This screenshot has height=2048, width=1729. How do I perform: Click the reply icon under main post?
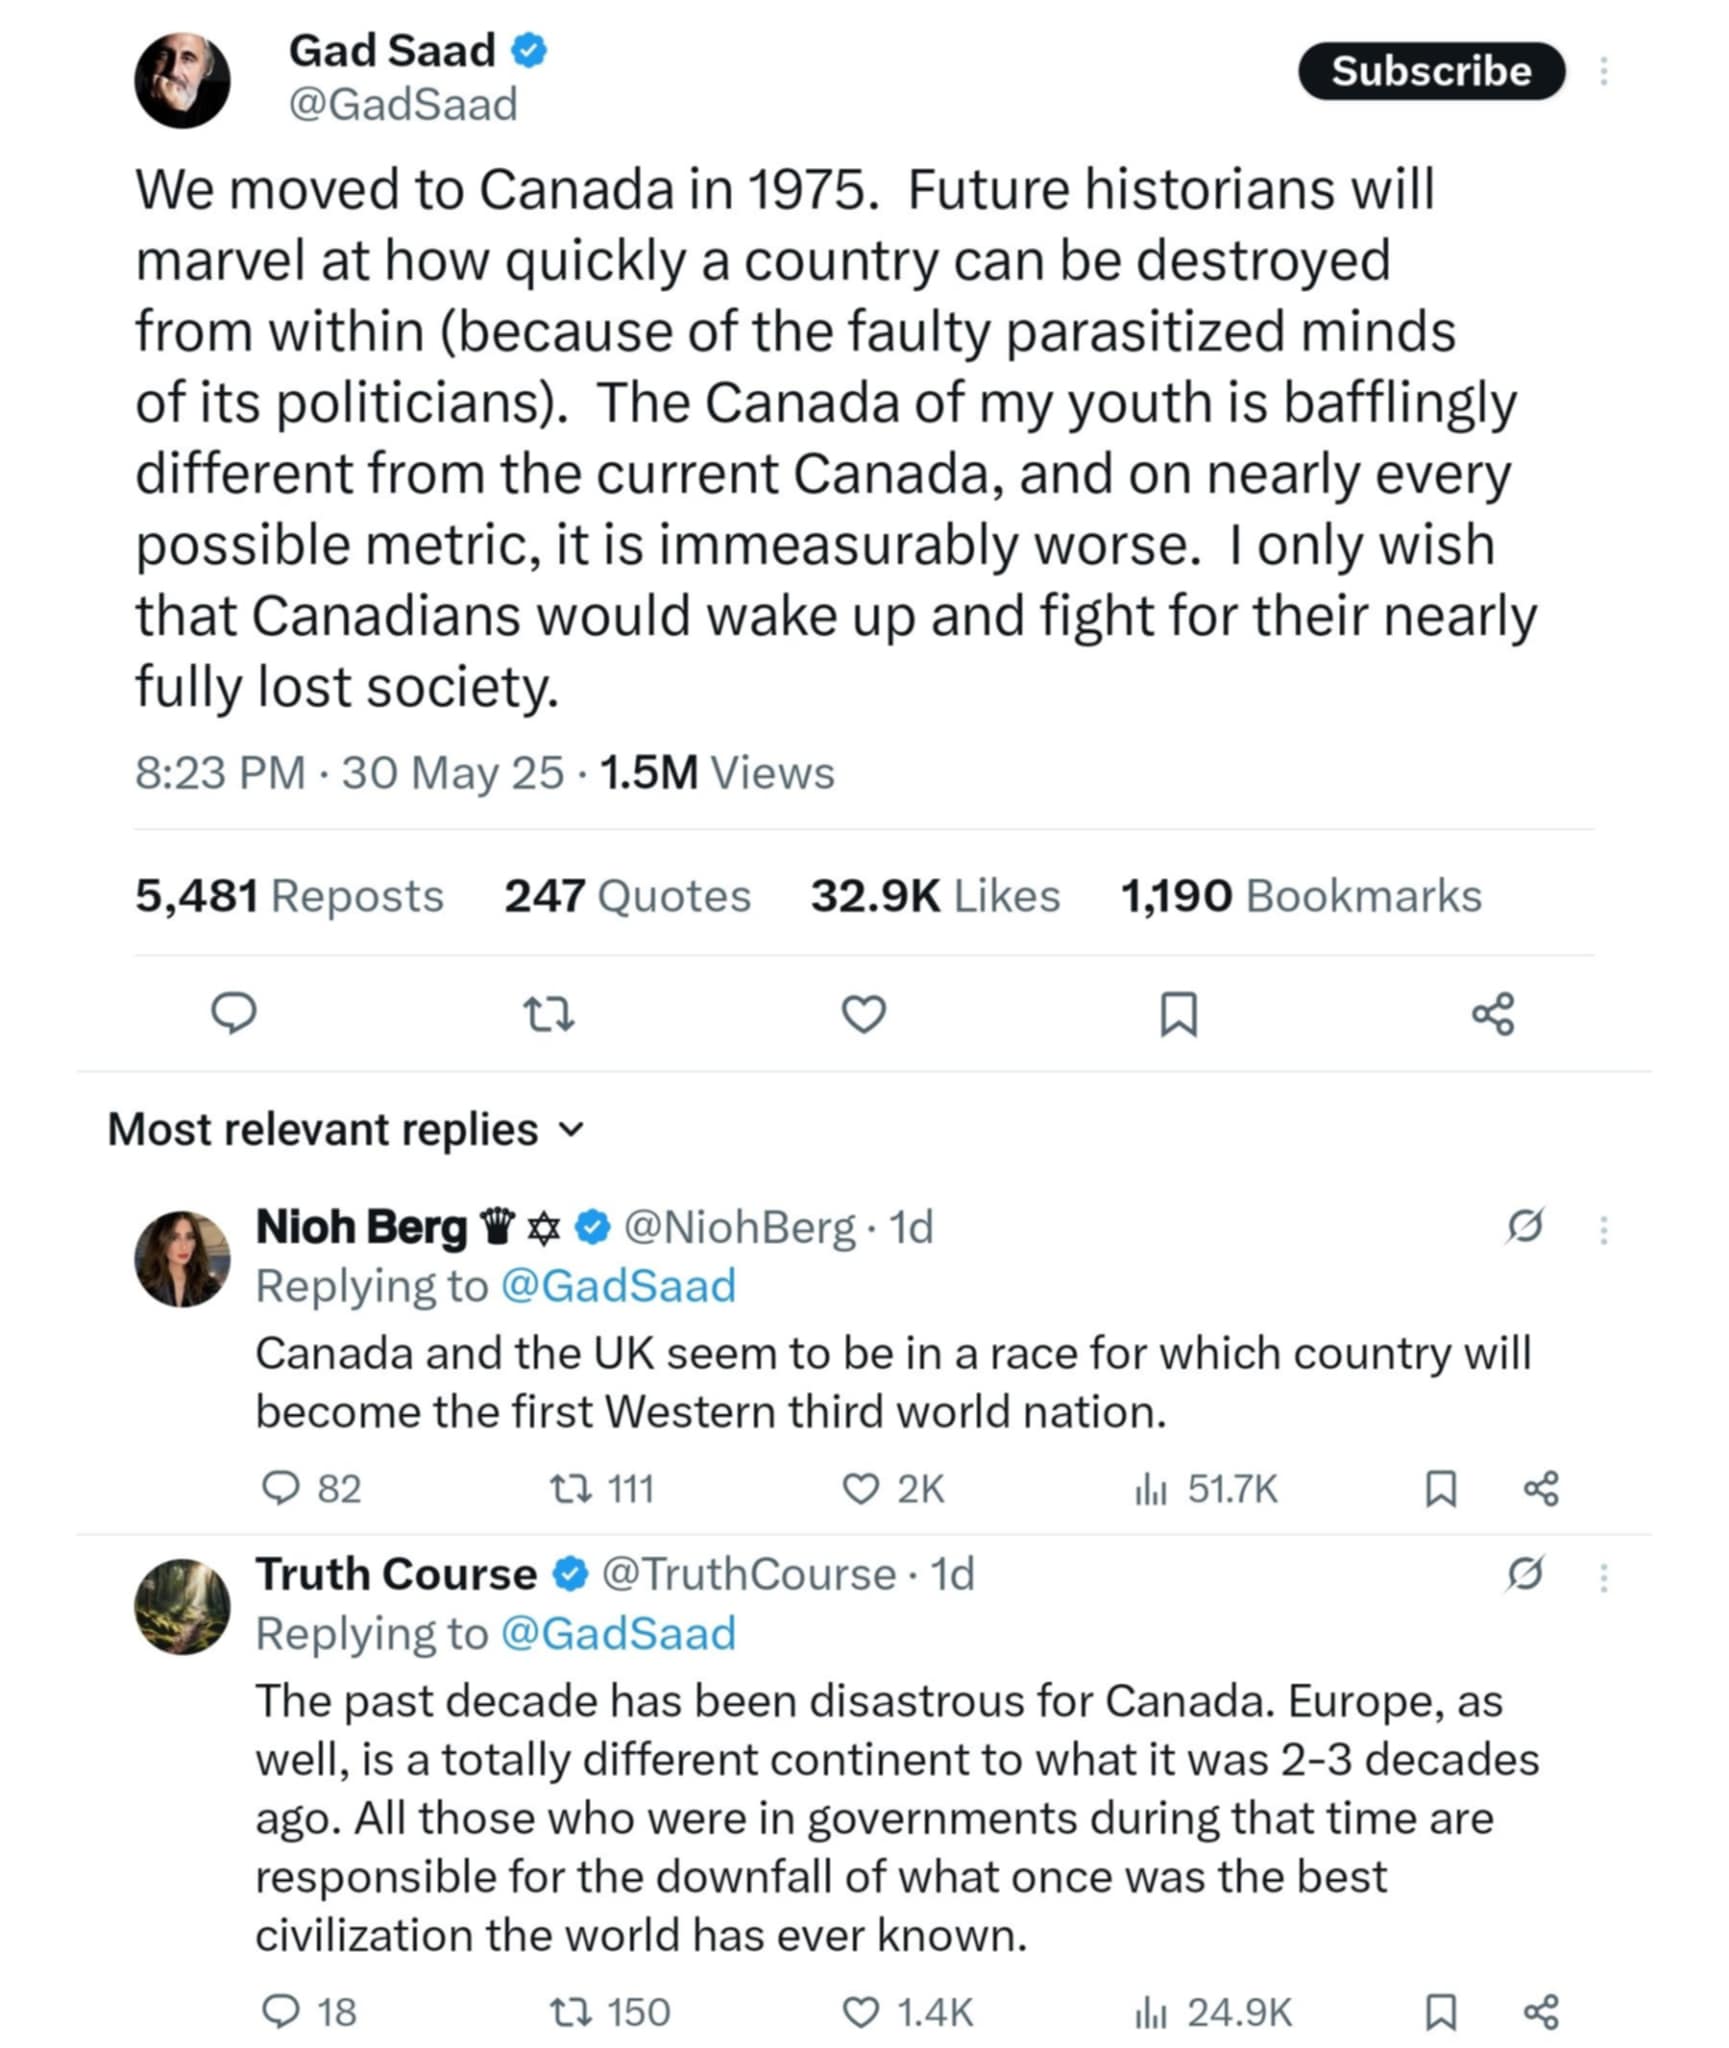[233, 1013]
